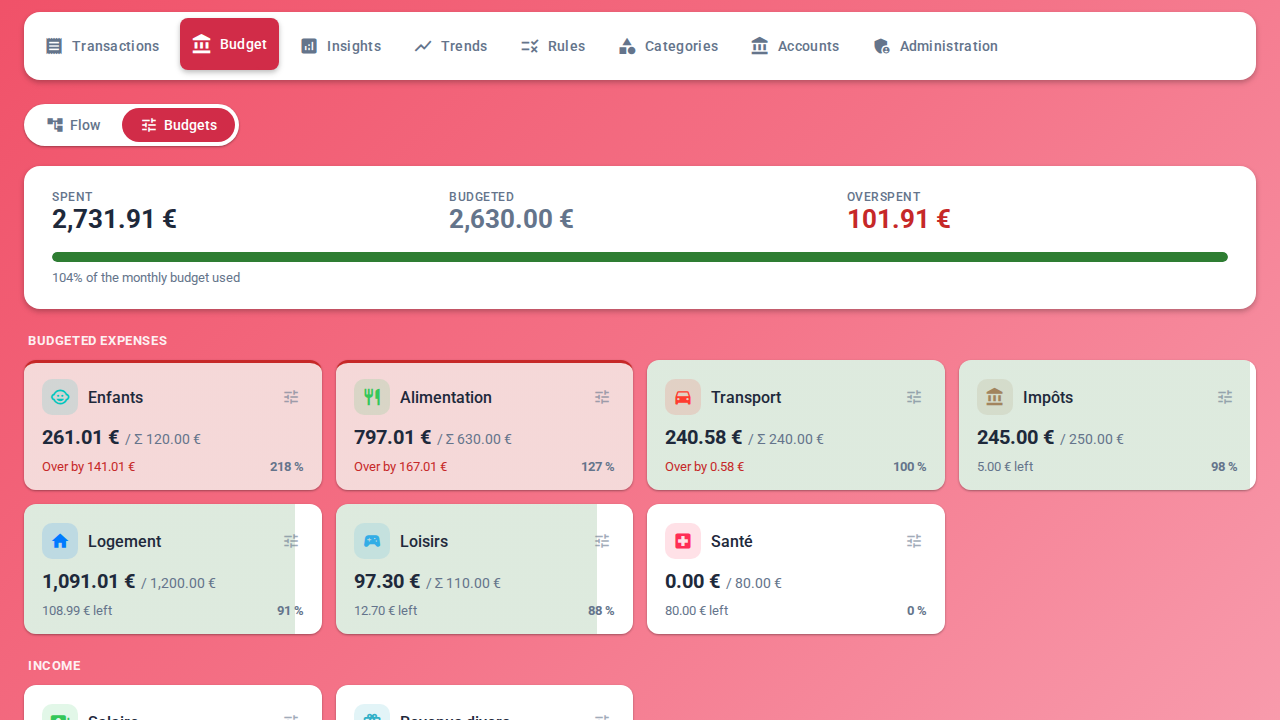This screenshot has height=720, width=1280.
Task: Click the Logement house icon
Action: [x=60, y=541]
